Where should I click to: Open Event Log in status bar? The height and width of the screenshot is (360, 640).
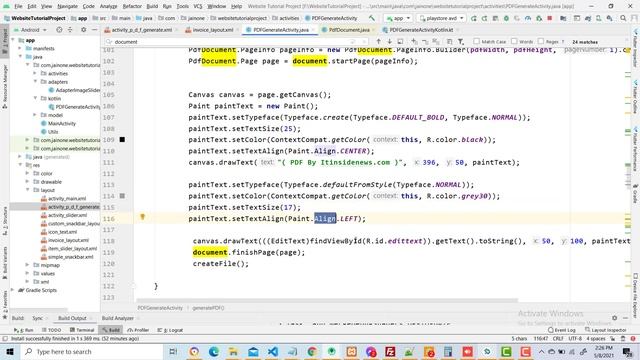click(562, 330)
